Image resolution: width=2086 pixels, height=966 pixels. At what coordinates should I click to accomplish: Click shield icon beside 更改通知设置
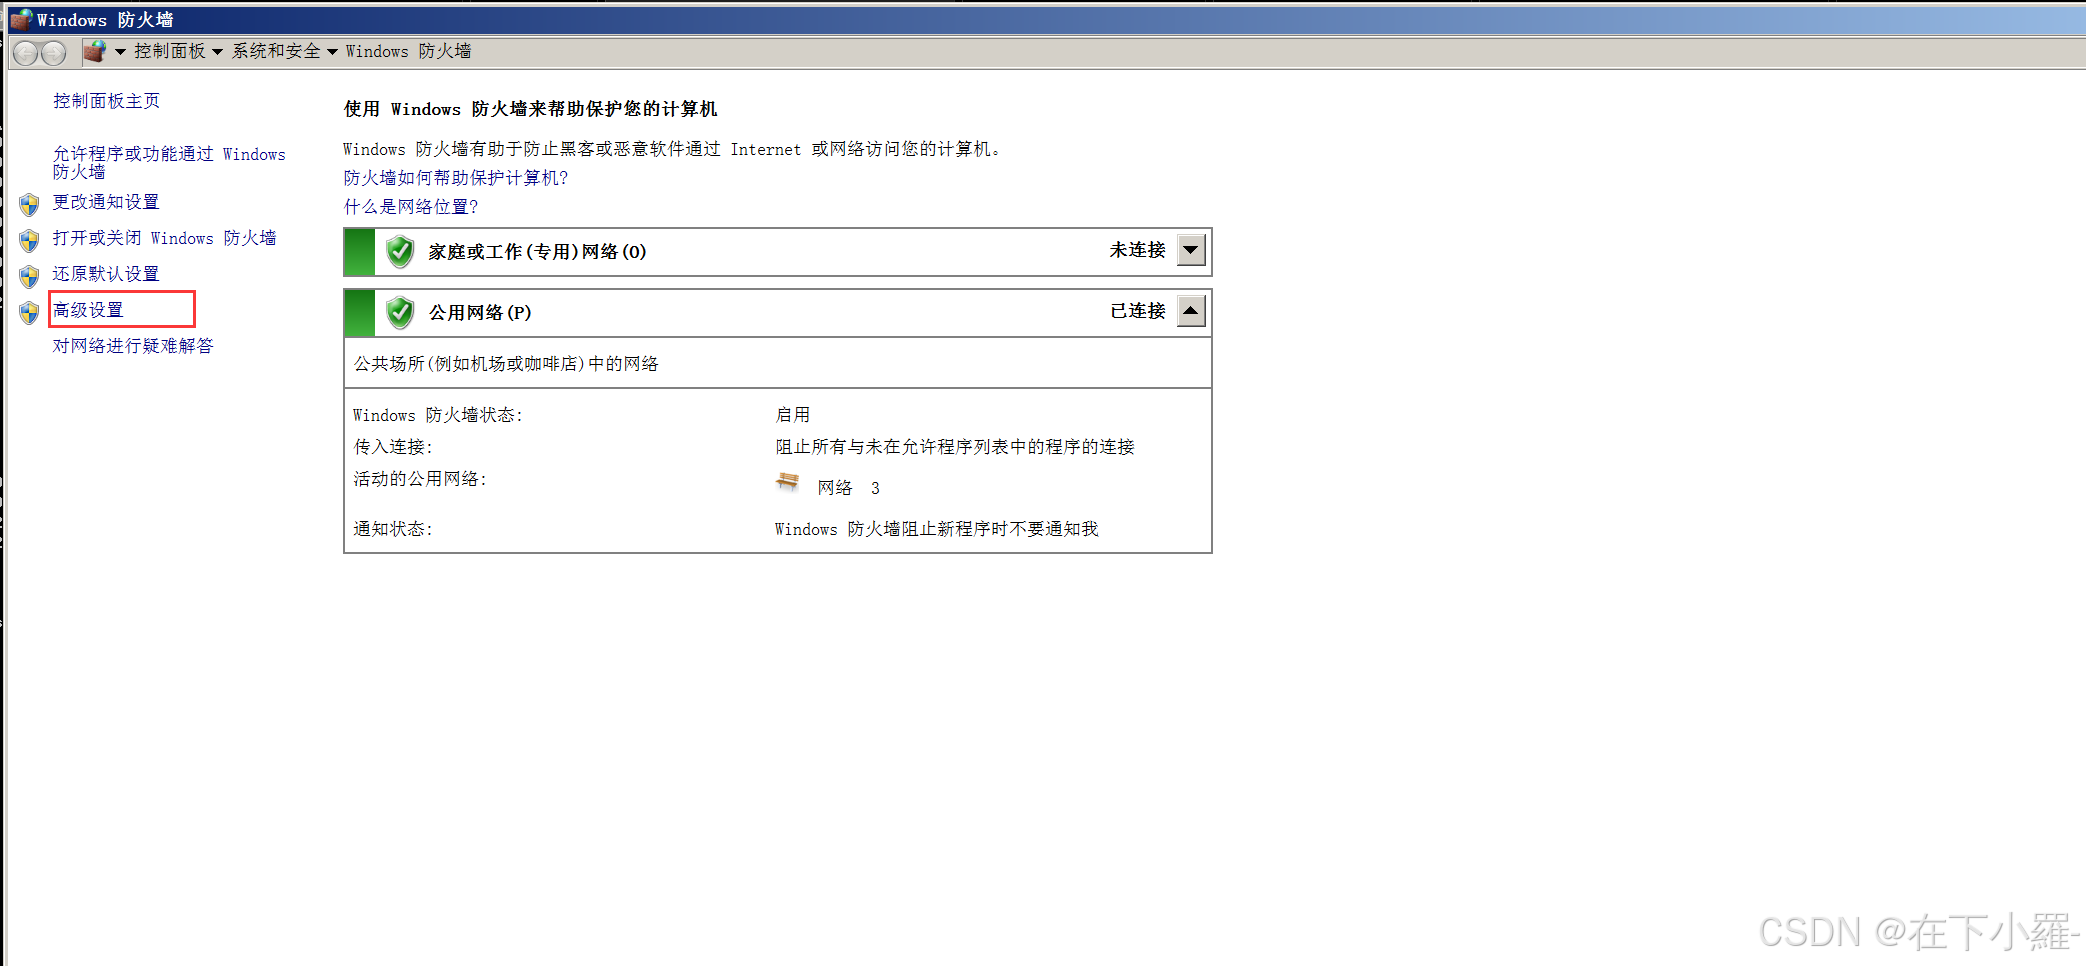[x=29, y=204]
